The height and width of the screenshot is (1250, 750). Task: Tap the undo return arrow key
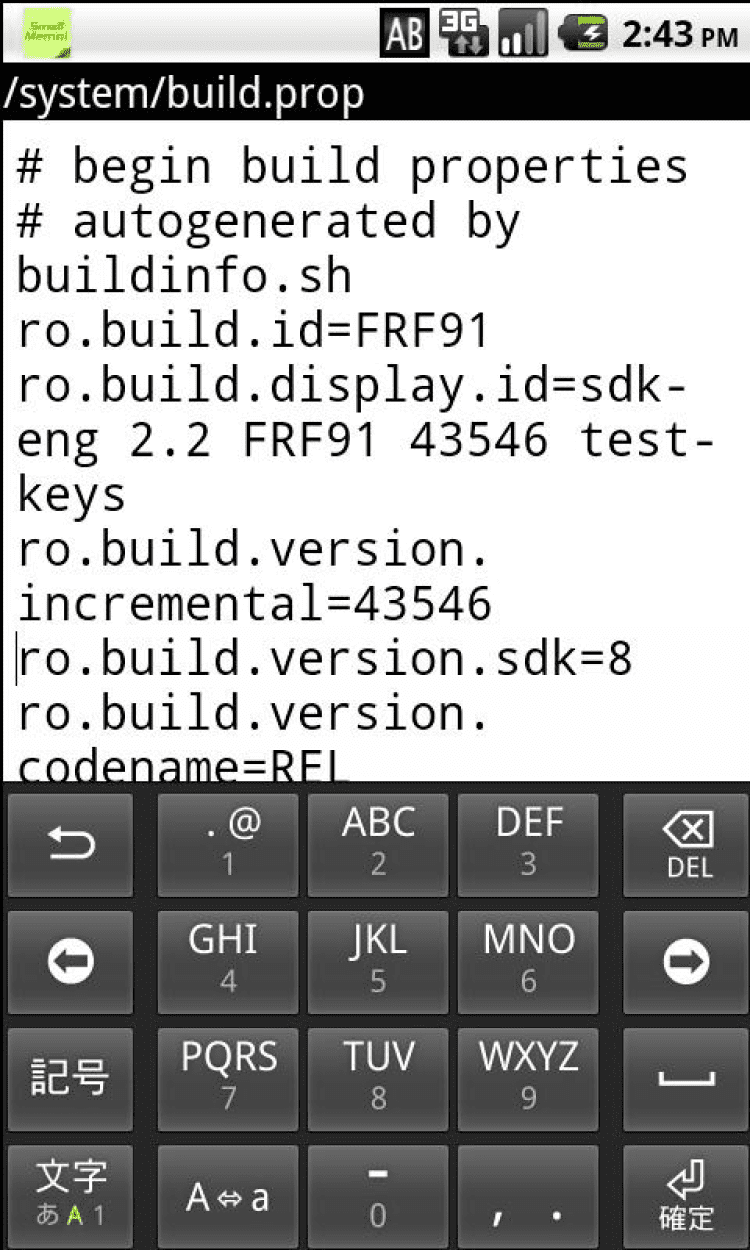(x=70, y=845)
